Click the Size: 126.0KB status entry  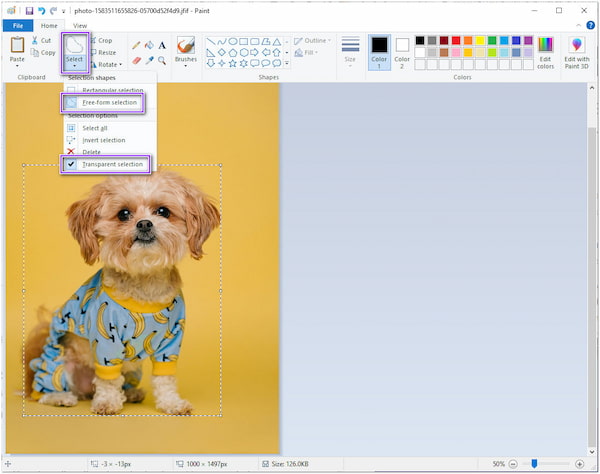pos(285,464)
